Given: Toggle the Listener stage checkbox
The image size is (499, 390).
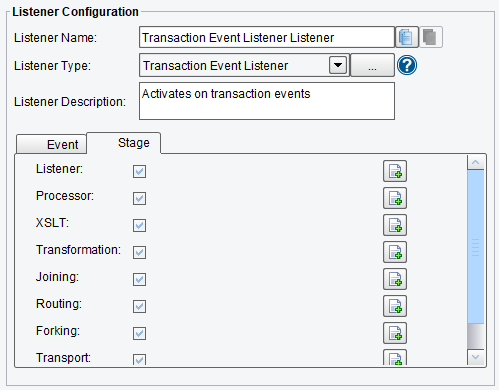Looking at the screenshot, I should pyautogui.click(x=139, y=172).
